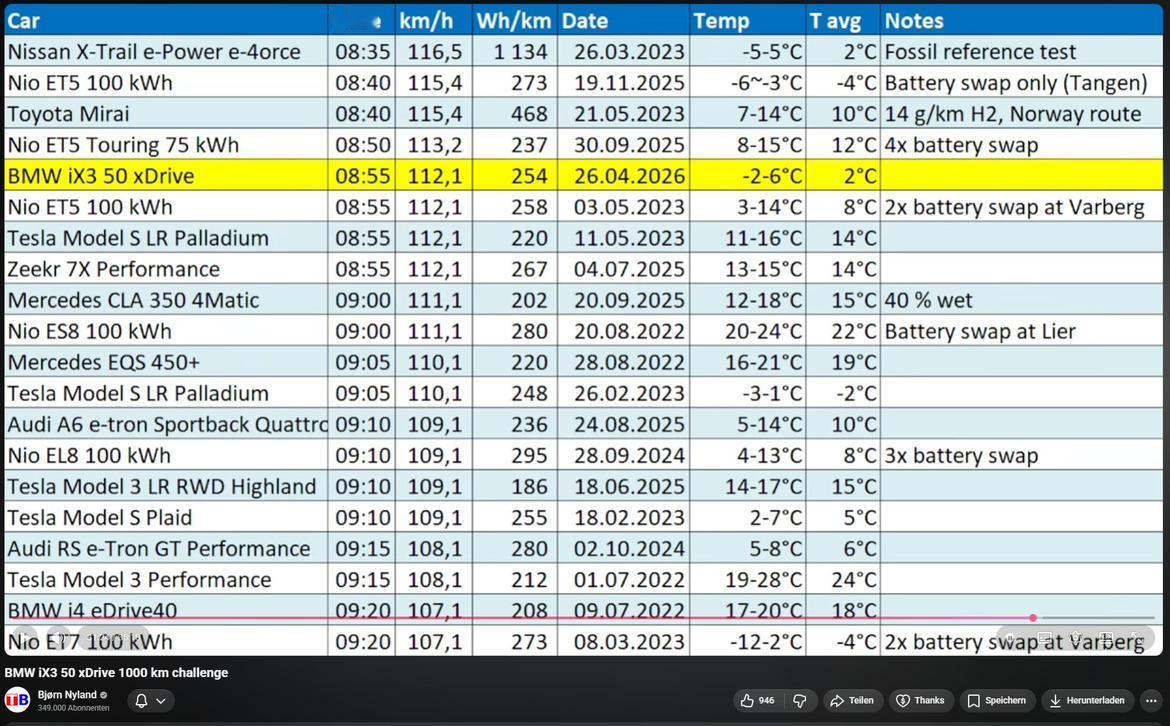Click the 22°C average temperature
The image size is (1170, 726).
pyautogui.click(x=854, y=331)
